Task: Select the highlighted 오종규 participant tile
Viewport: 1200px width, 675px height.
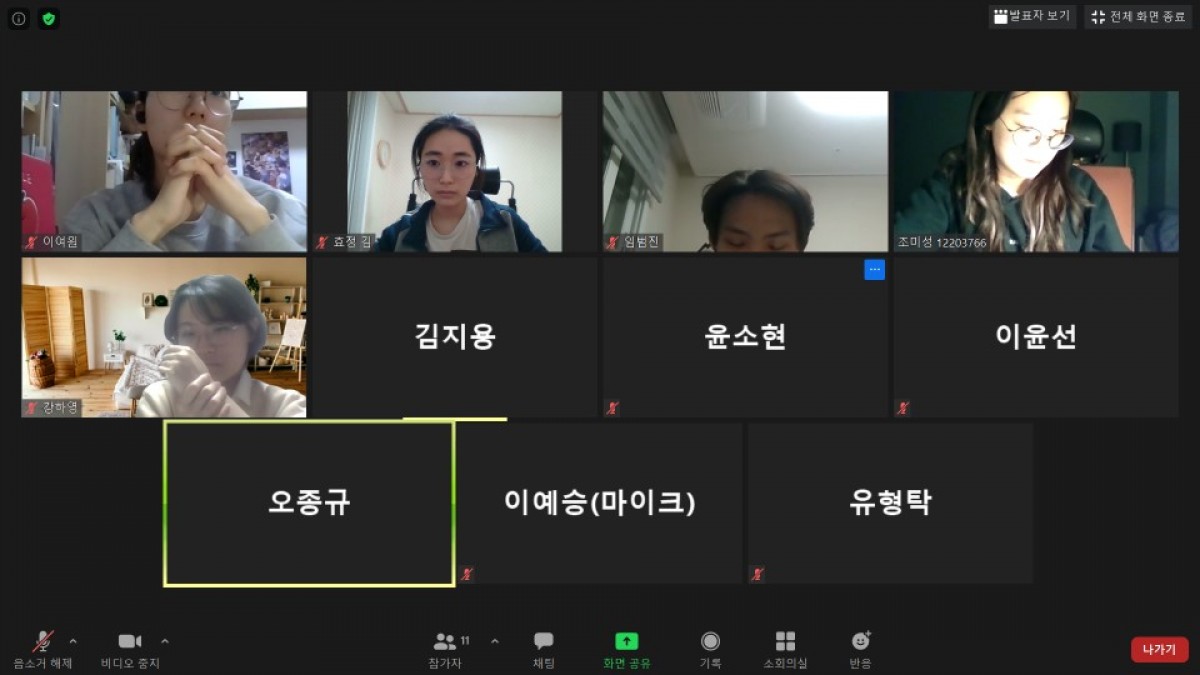Action: [x=309, y=503]
